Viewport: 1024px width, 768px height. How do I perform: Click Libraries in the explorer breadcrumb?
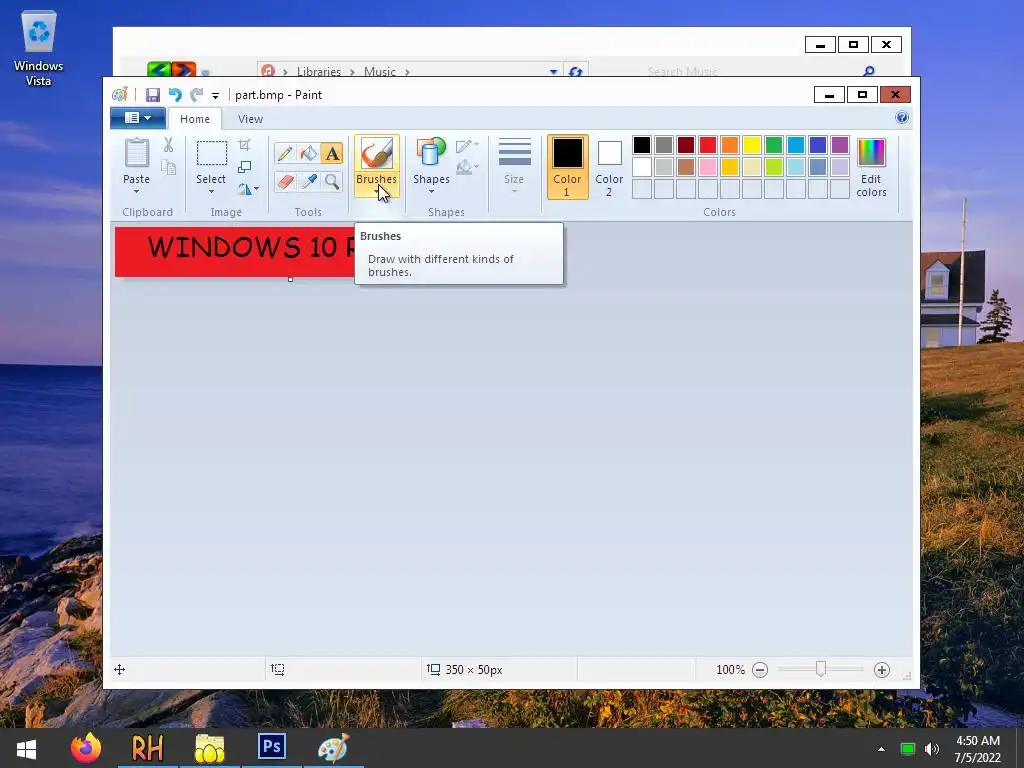pyautogui.click(x=319, y=71)
